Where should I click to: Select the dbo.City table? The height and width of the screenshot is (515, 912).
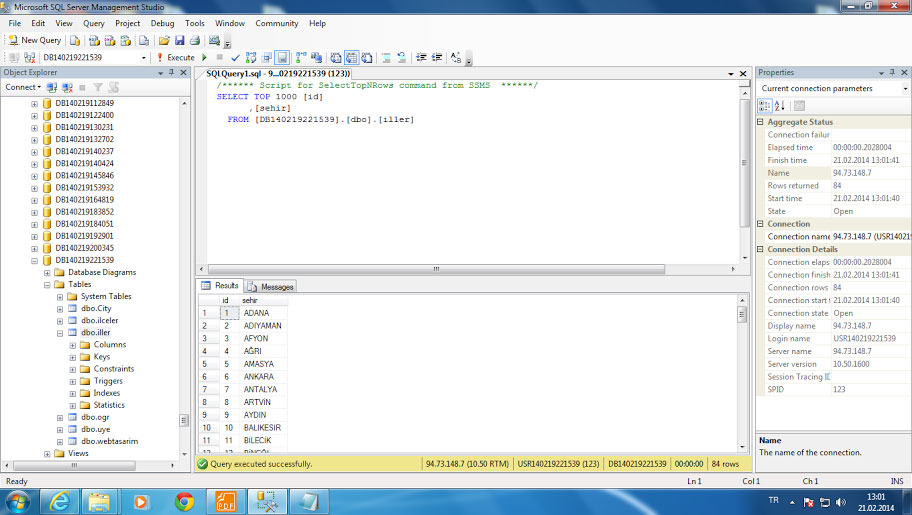96,308
